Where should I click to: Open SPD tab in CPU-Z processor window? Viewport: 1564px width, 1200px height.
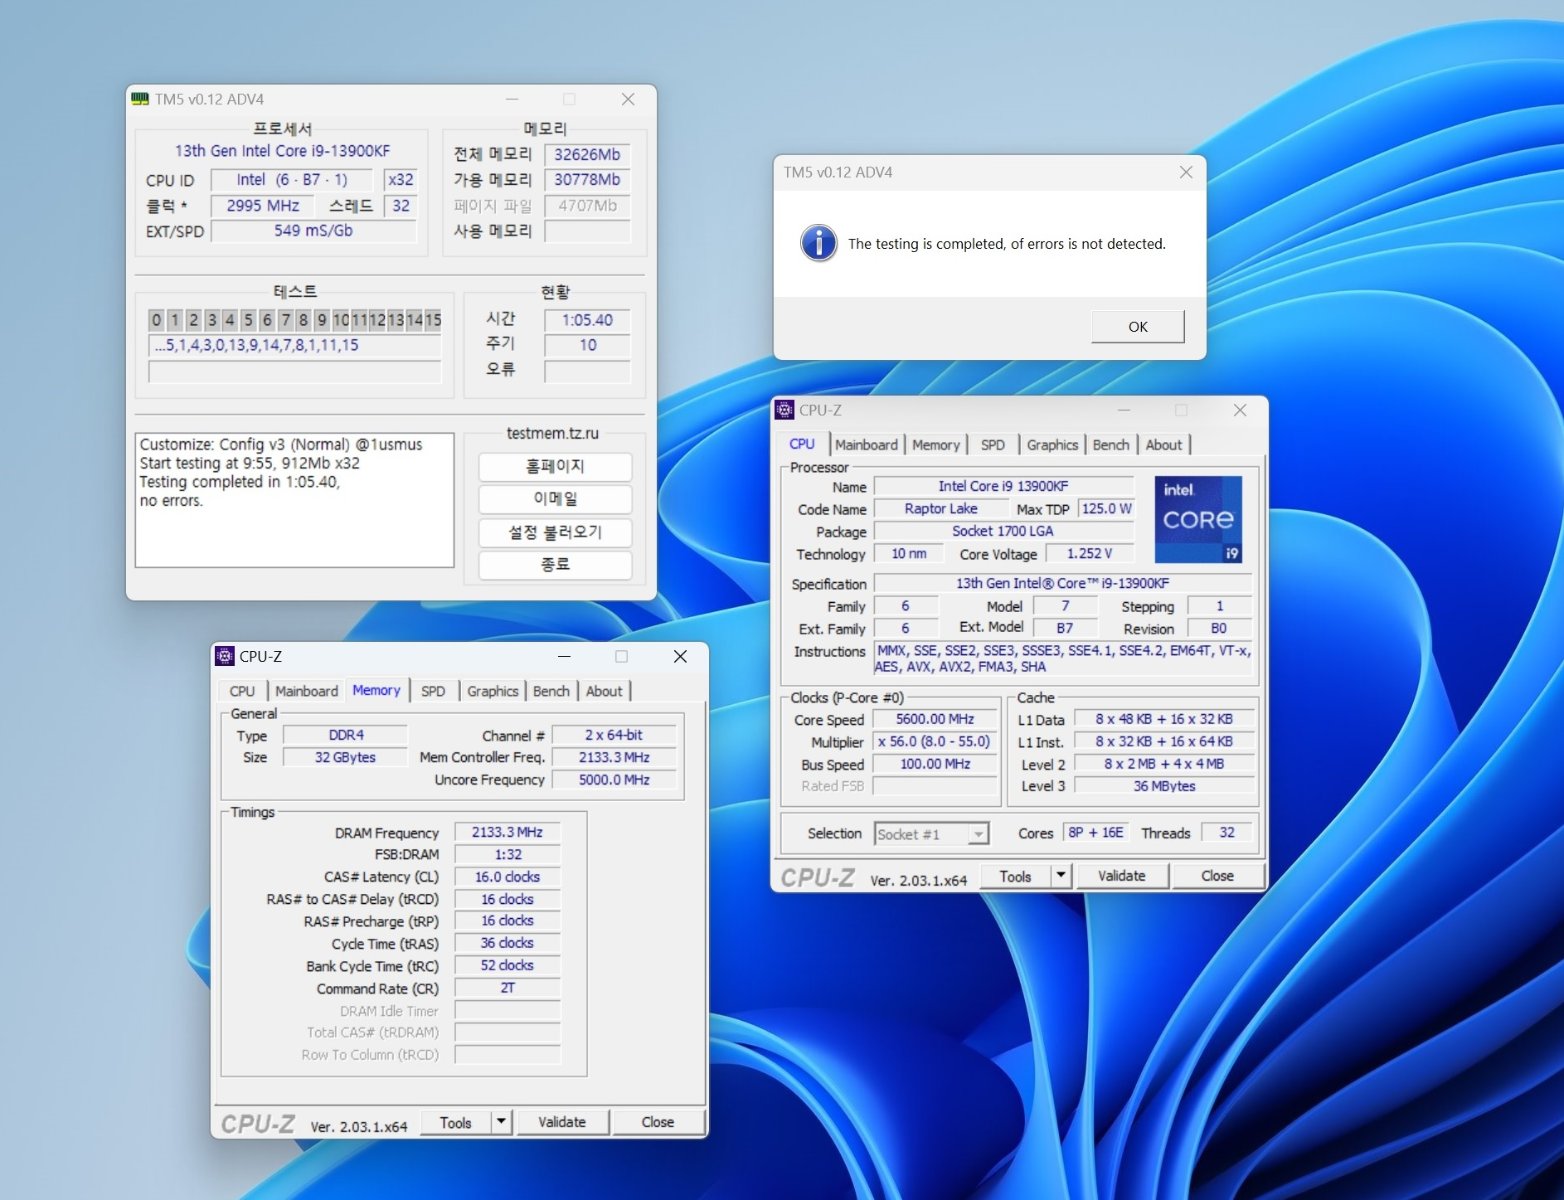(993, 445)
